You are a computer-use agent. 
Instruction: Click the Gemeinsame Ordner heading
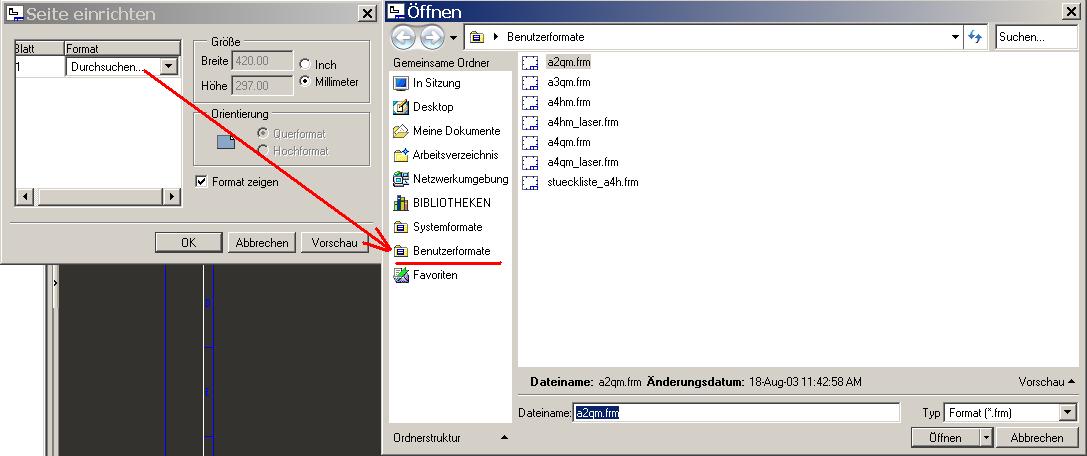[441, 62]
